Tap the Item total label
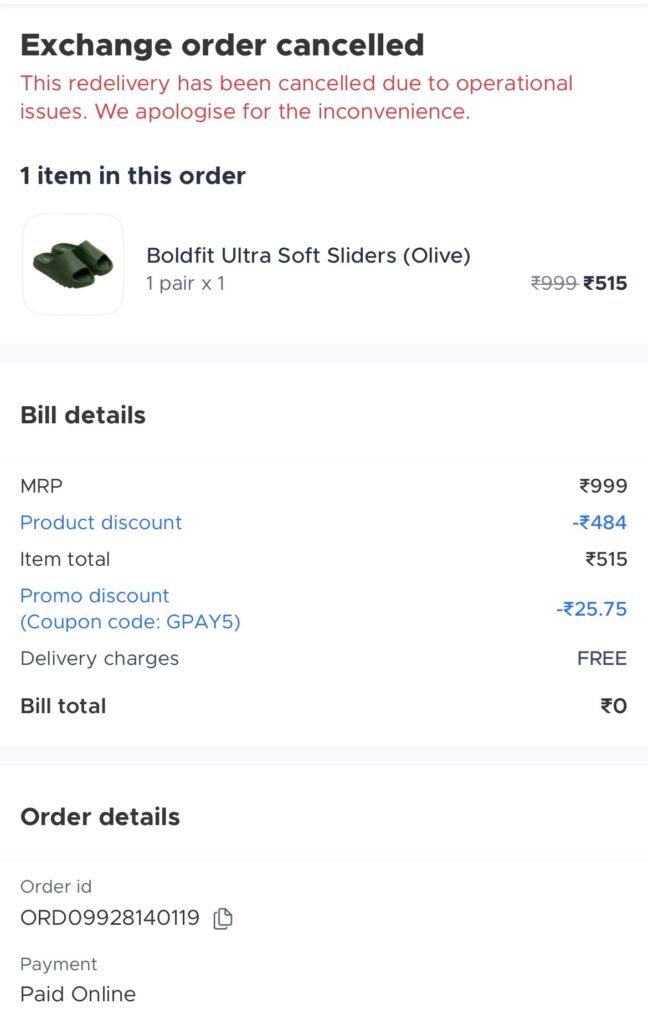The width and height of the screenshot is (648, 1024). coord(65,559)
